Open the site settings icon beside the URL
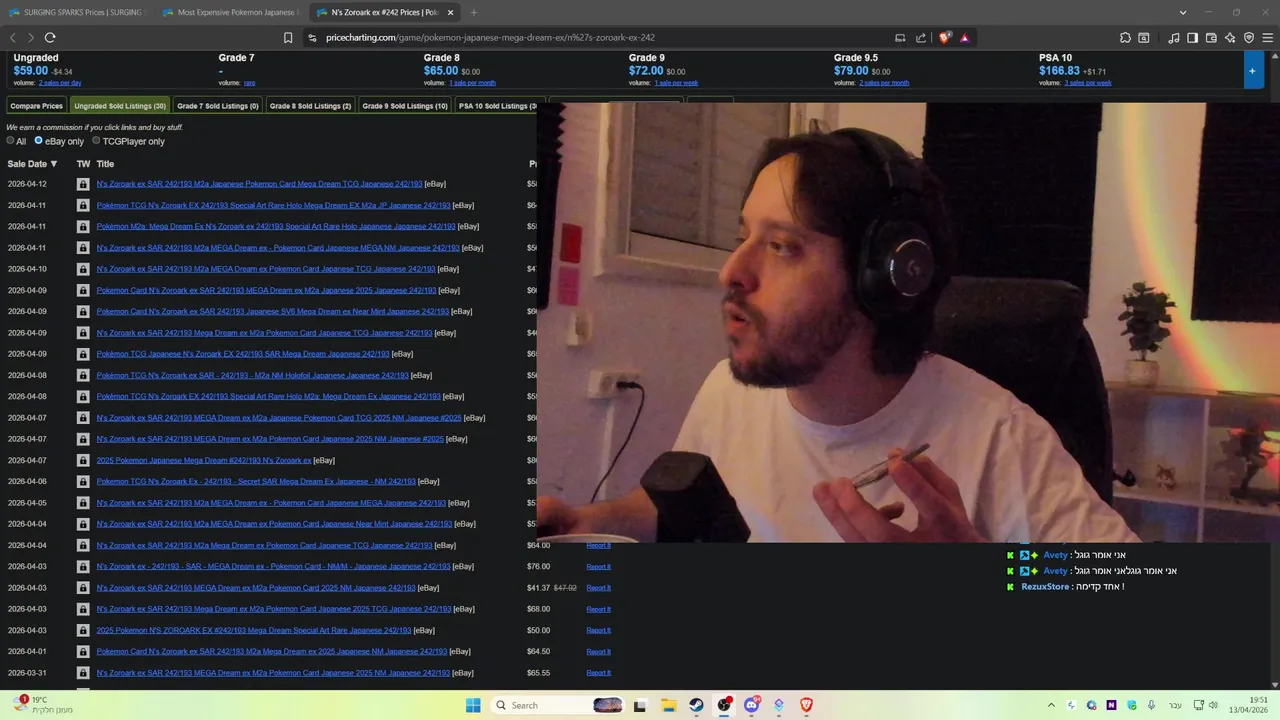1280x720 pixels. click(312, 38)
